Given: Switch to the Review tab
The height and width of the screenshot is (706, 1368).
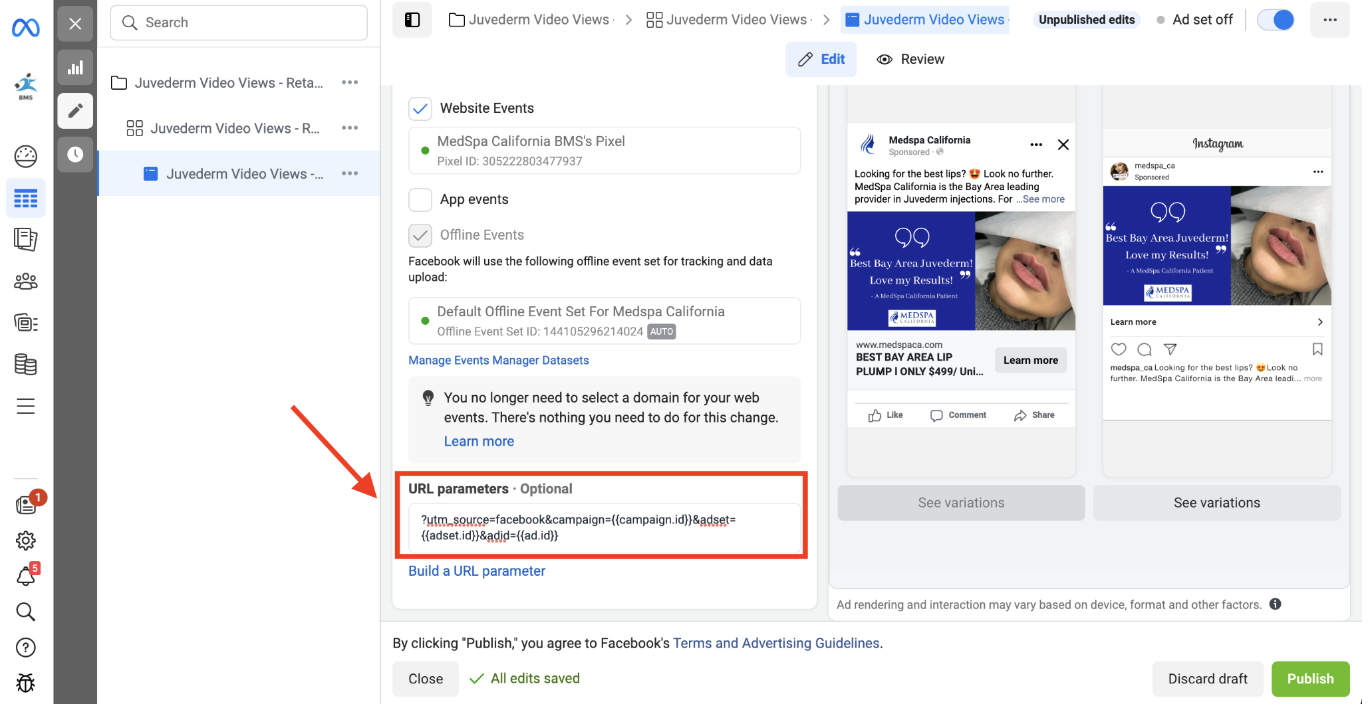Looking at the screenshot, I should 910,59.
